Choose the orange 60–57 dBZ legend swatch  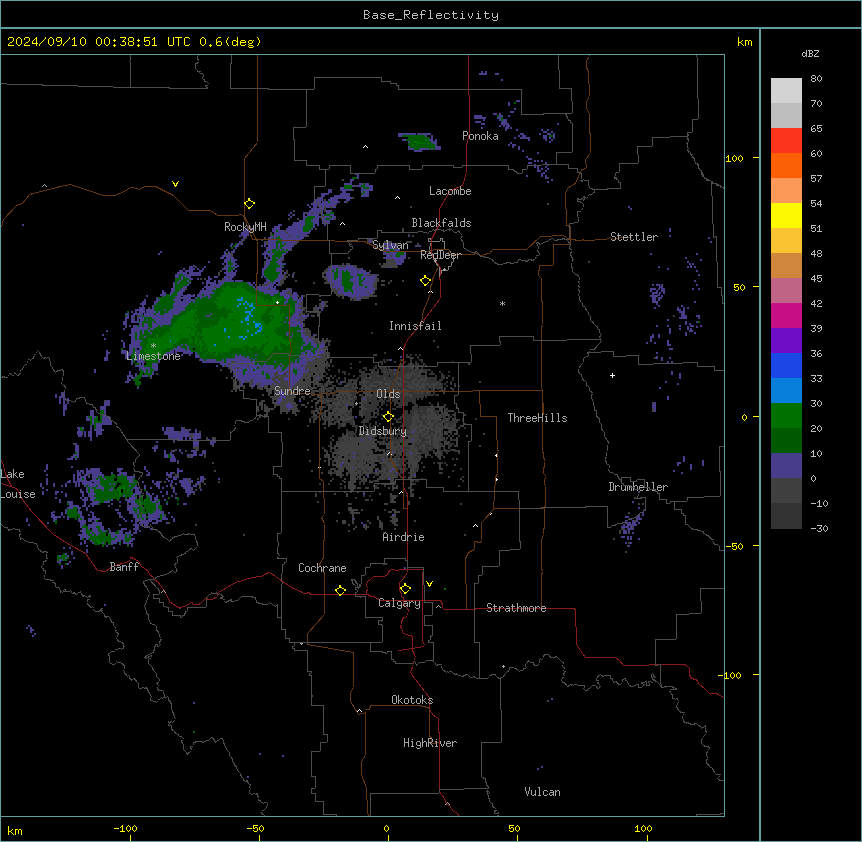tap(786, 165)
